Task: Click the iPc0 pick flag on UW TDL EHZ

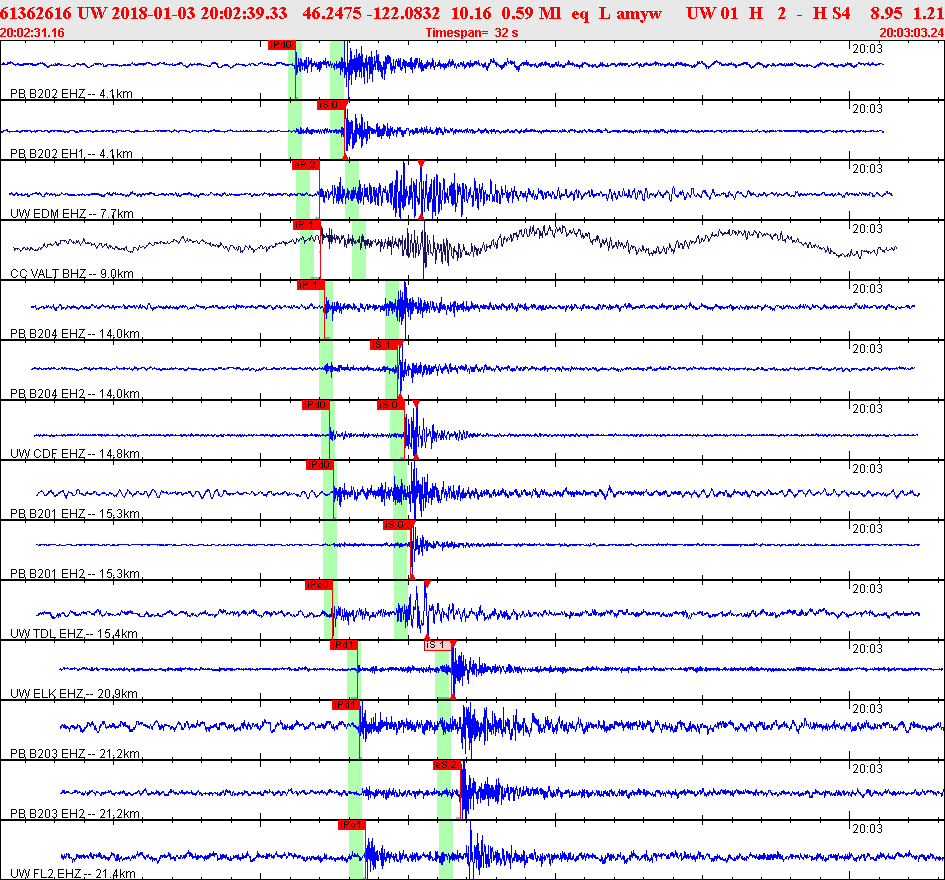Action: tap(319, 585)
